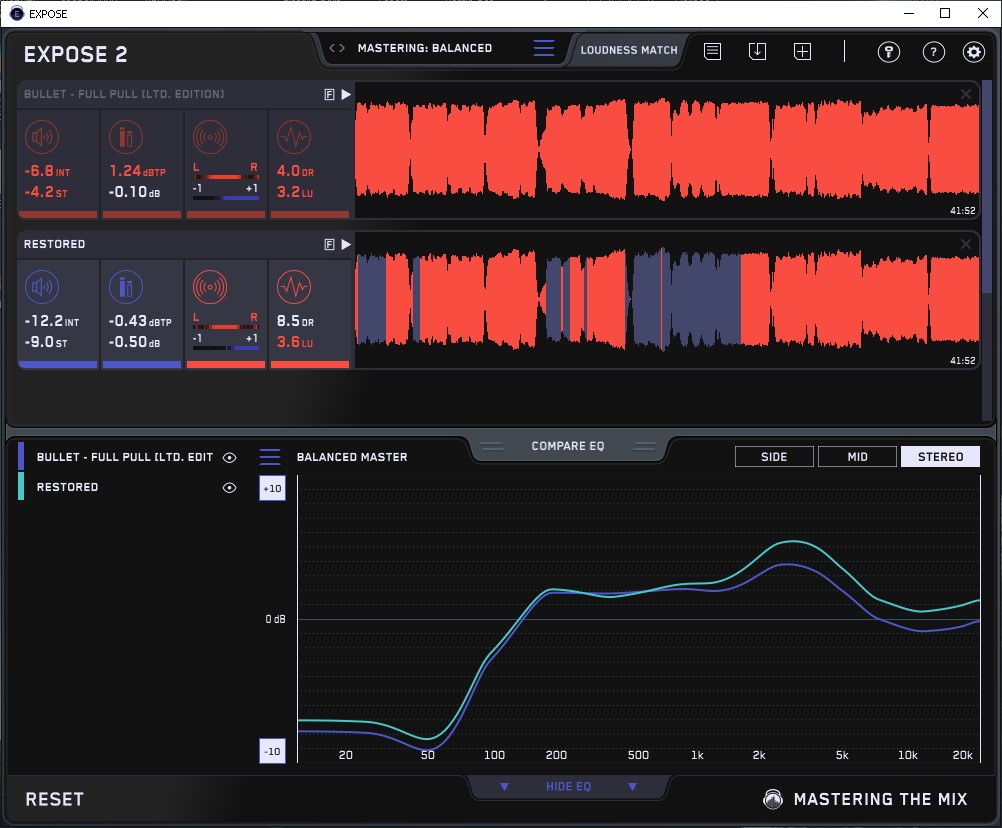Open the license key icon
This screenshot has height=828, width=1002.
[889, 52]
